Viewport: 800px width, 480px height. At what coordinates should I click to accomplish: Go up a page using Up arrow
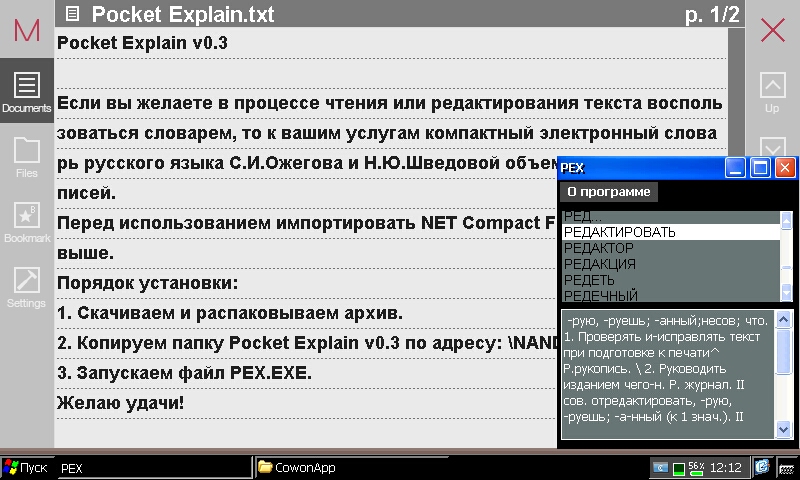772,92
